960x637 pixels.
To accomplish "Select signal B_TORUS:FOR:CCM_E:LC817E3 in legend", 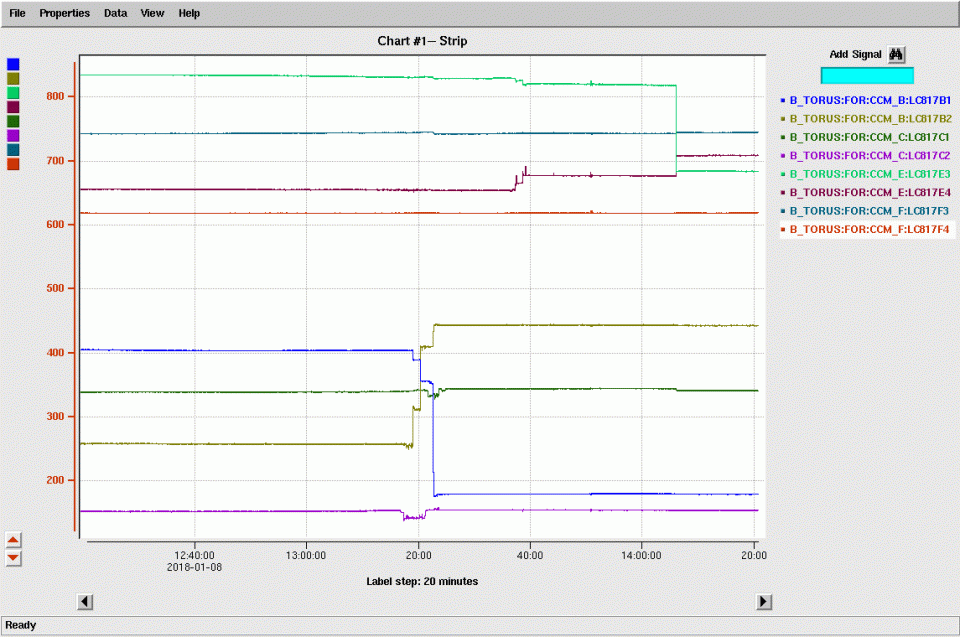I will (866, 174).
